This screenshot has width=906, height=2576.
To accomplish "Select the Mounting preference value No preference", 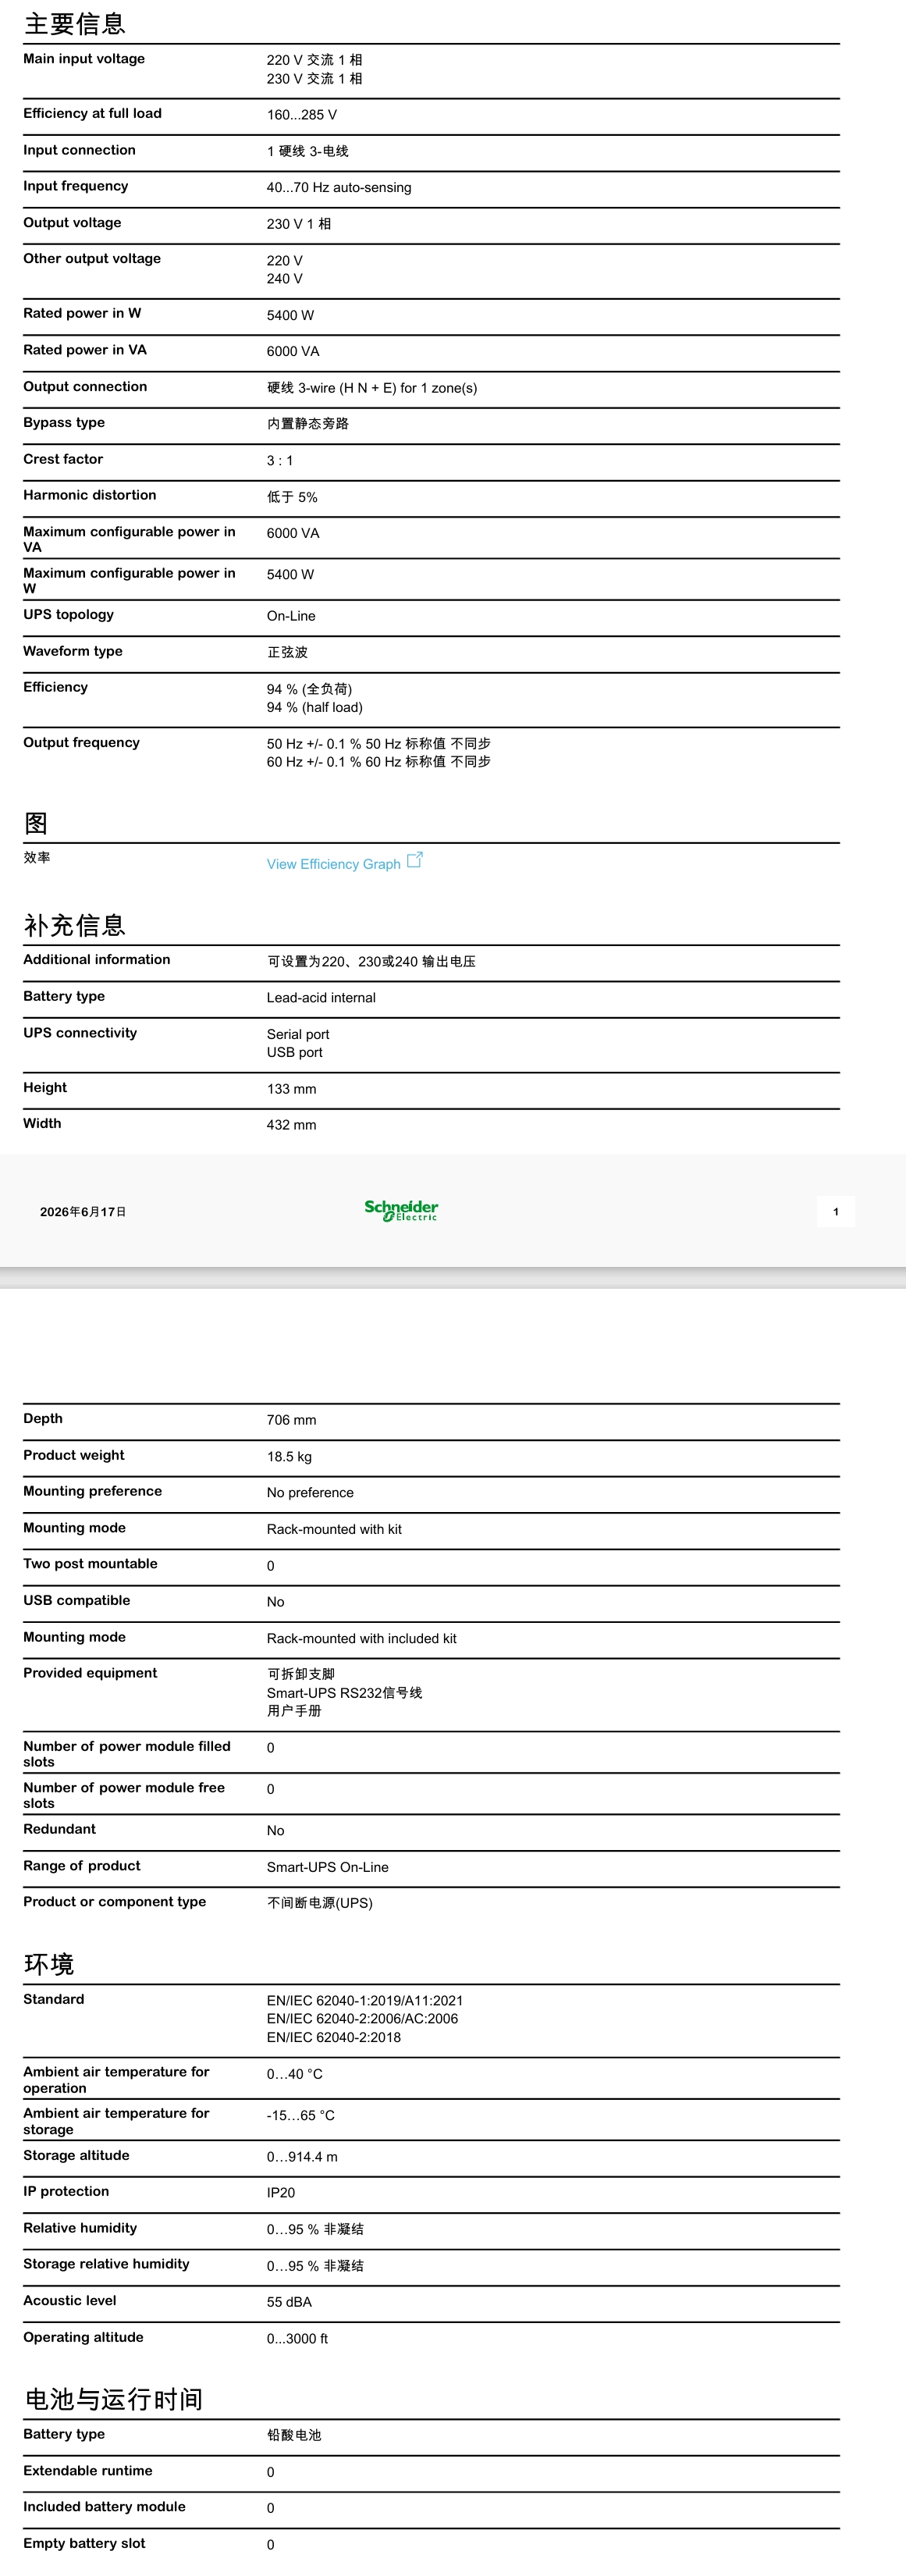I will coord(310,1492).
